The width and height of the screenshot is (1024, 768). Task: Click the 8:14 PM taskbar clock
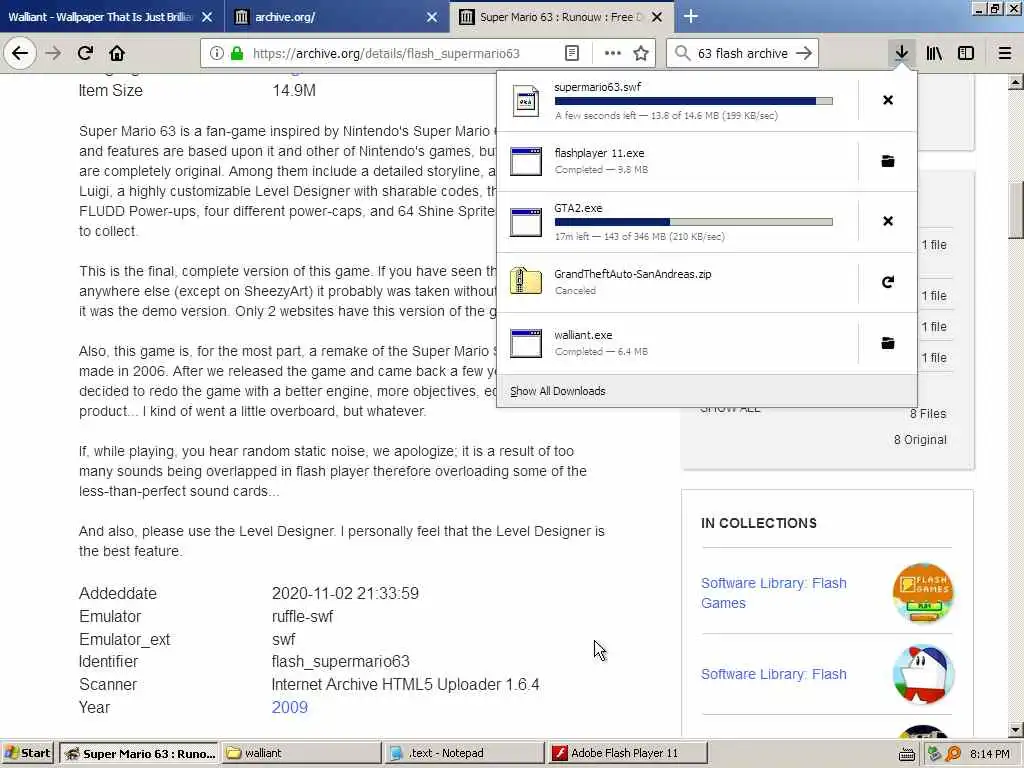pyautogui.click(x=989, y=754)
